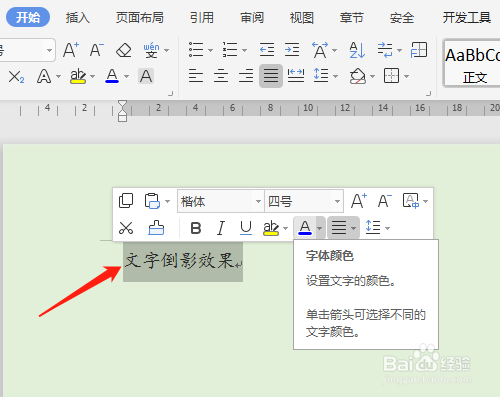This screenshot has height=397, width=500.
Task: Click the sort A-Z icon
Action: (357, 50)
